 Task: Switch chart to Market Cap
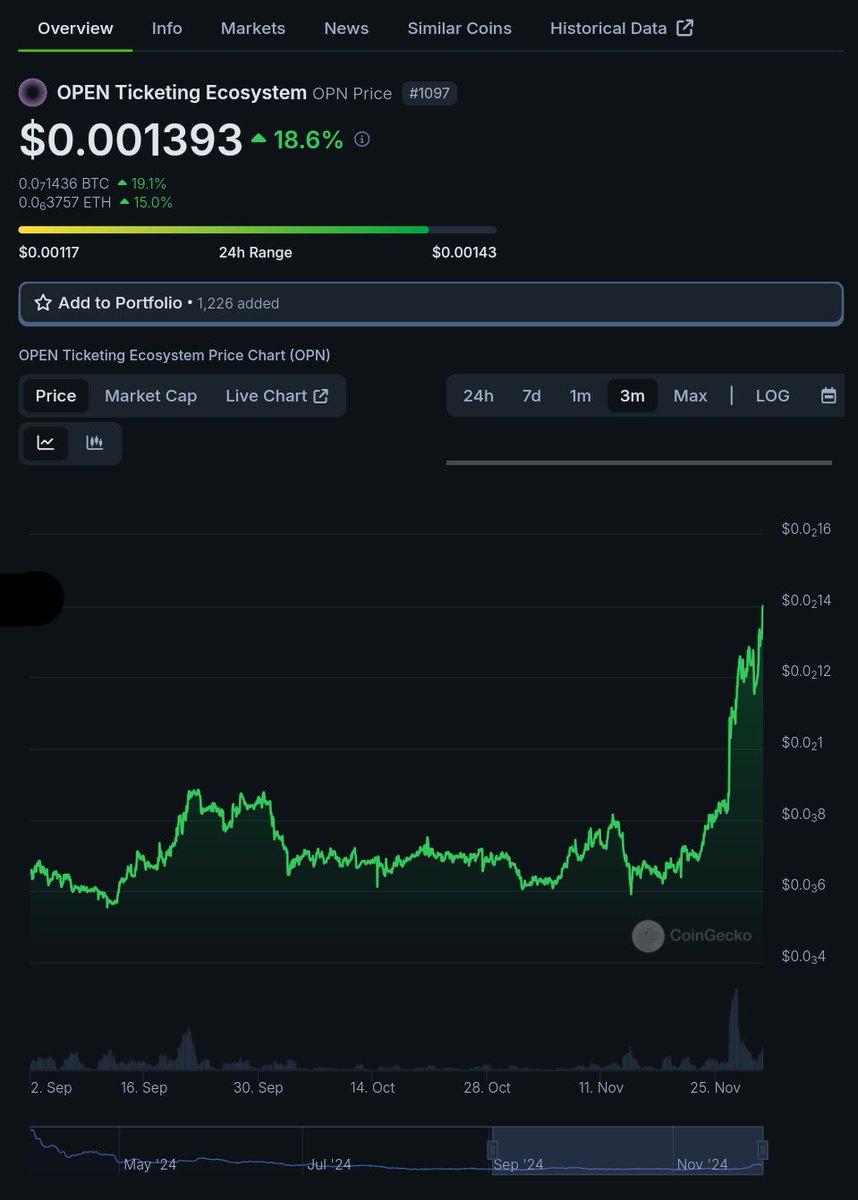pos(151,396)
